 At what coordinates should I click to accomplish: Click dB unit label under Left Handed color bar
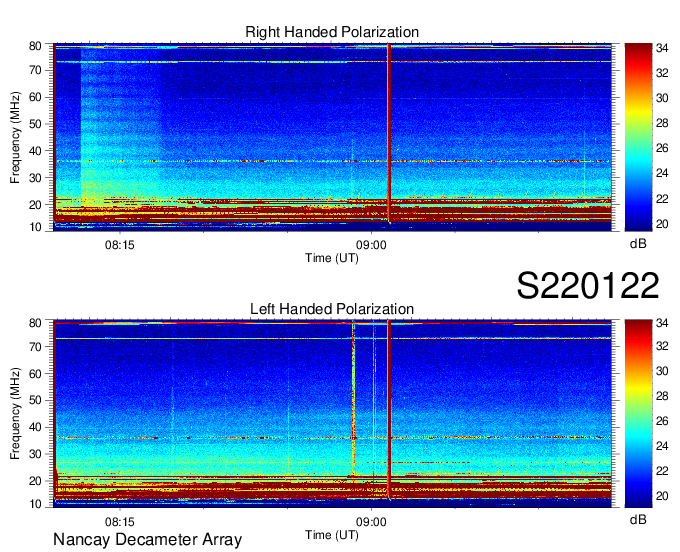[x=638, y=519]
